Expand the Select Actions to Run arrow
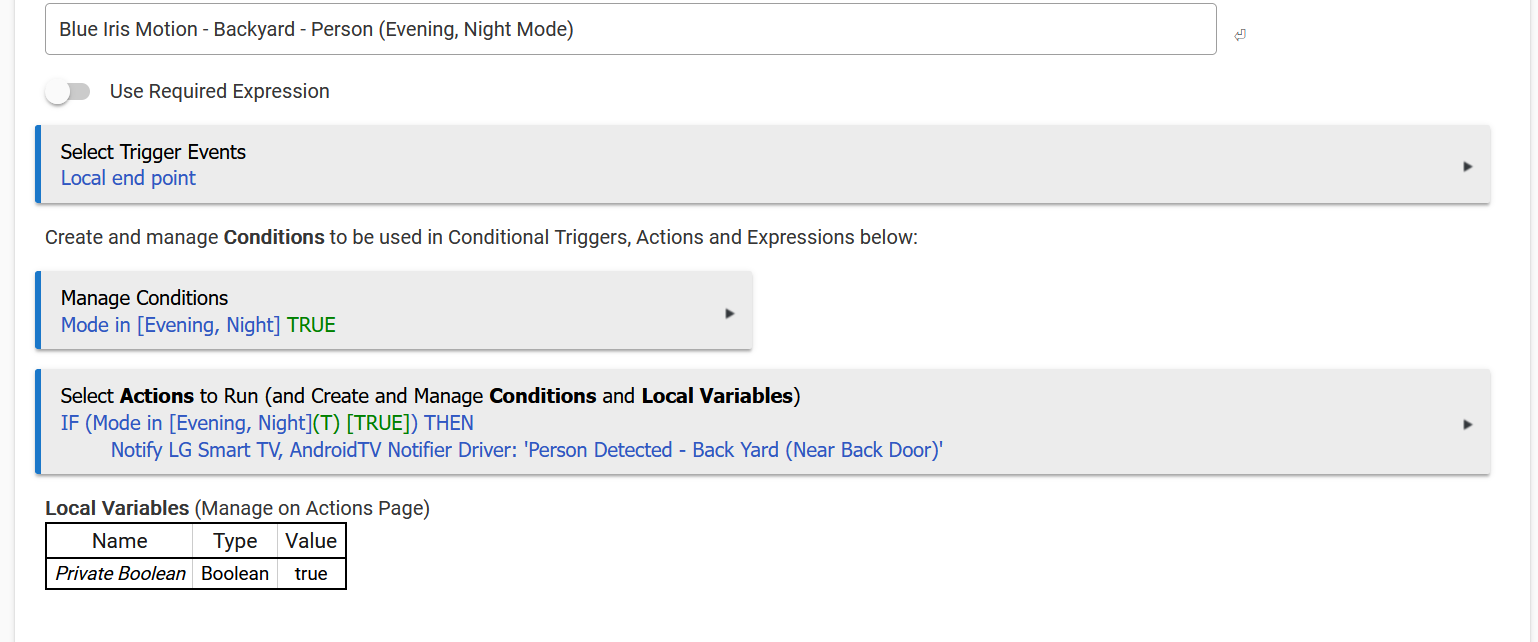The image size is (1538, 642). [1467, 424]
